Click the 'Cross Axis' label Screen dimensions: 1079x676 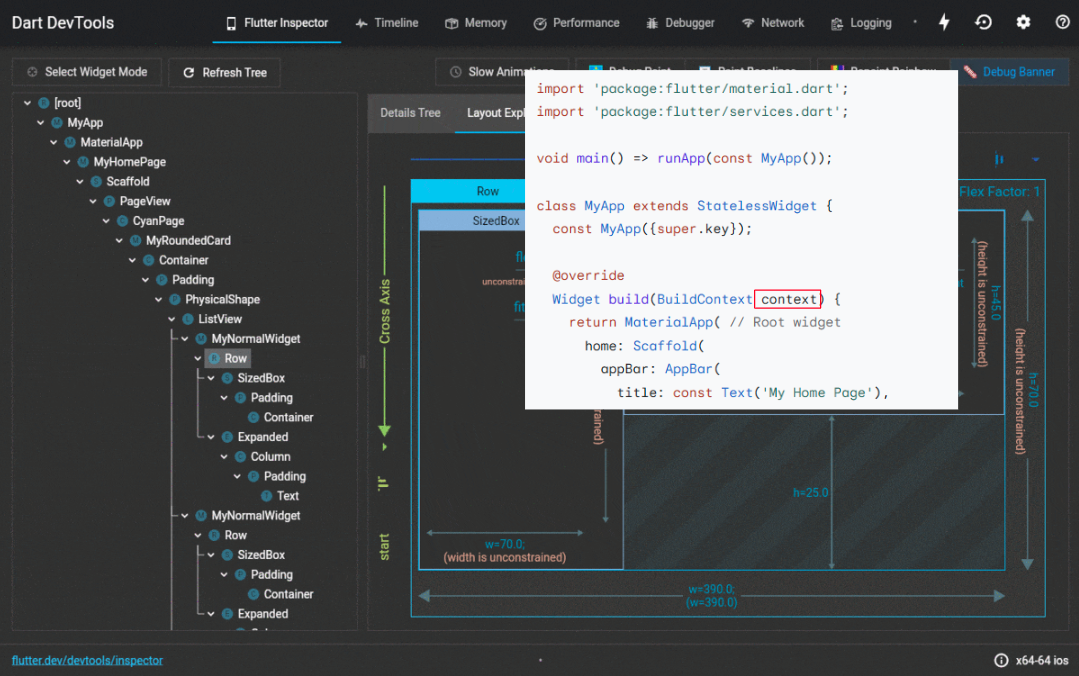coord(385,312)
